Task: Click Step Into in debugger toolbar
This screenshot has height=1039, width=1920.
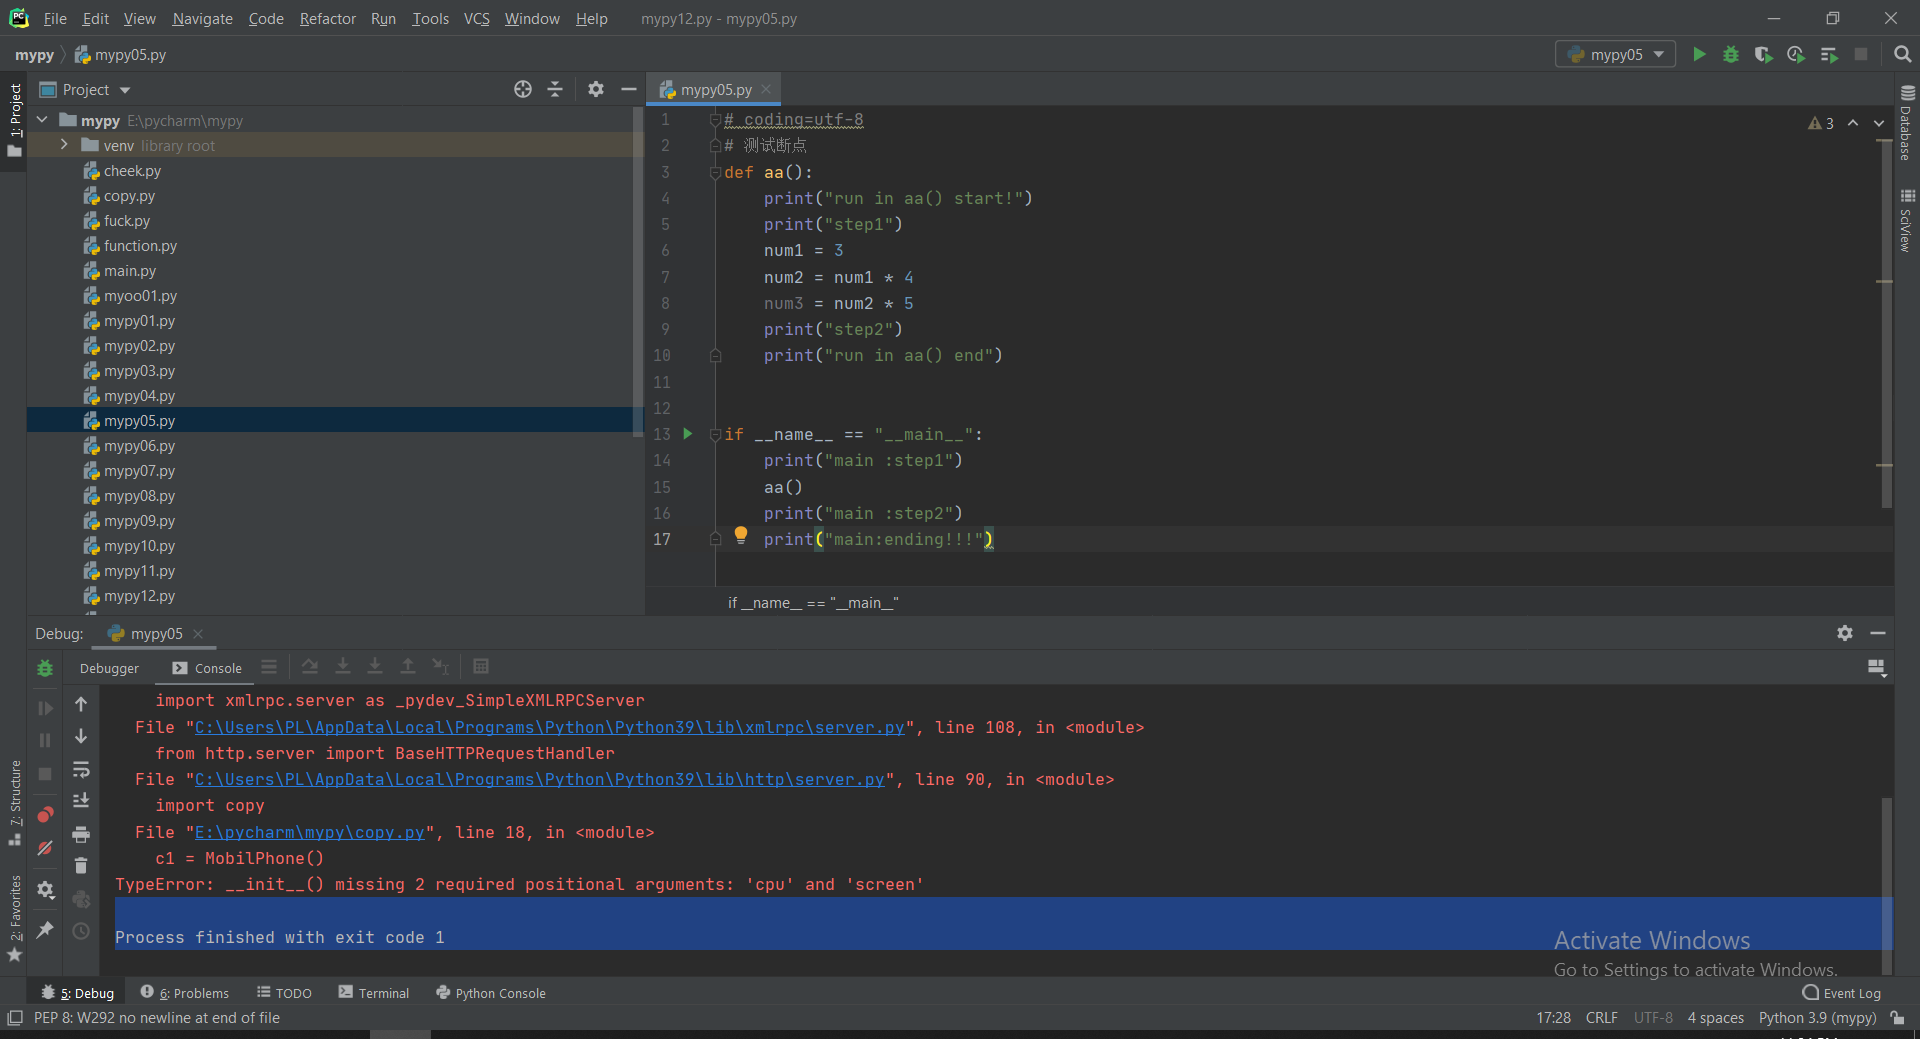Action: click(343, 666)
